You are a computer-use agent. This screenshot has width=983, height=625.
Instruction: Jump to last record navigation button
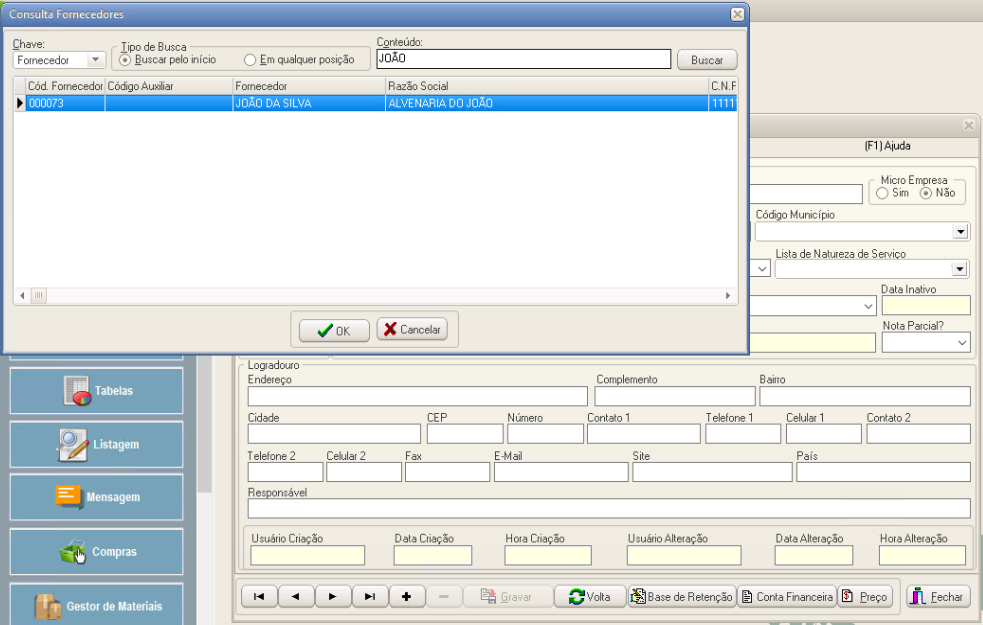[x=369, y=596]
